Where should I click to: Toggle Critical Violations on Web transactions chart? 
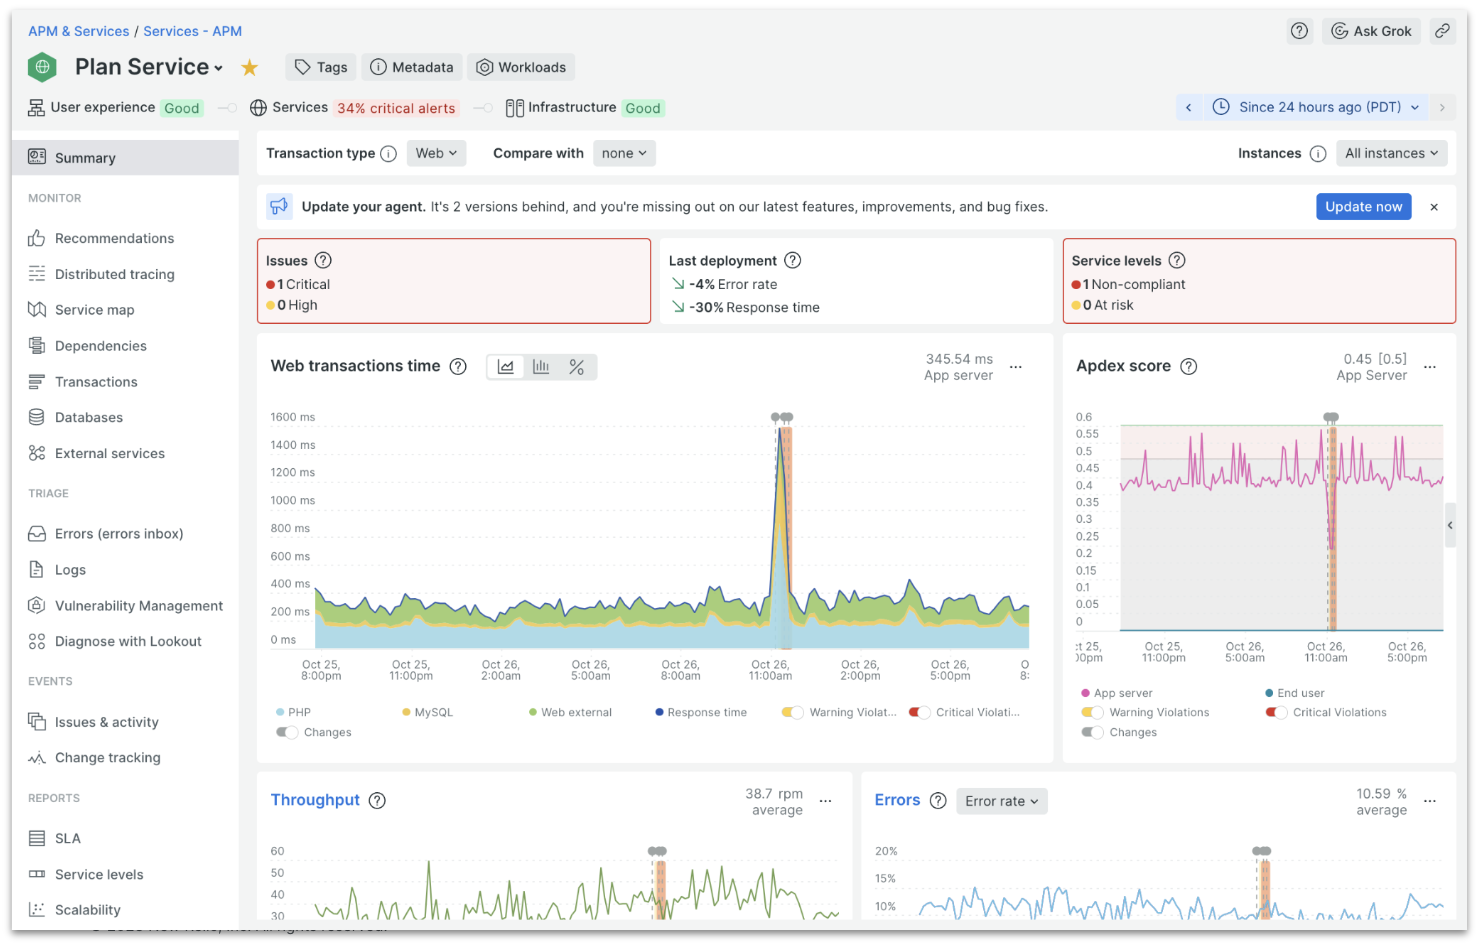point(919,712)
